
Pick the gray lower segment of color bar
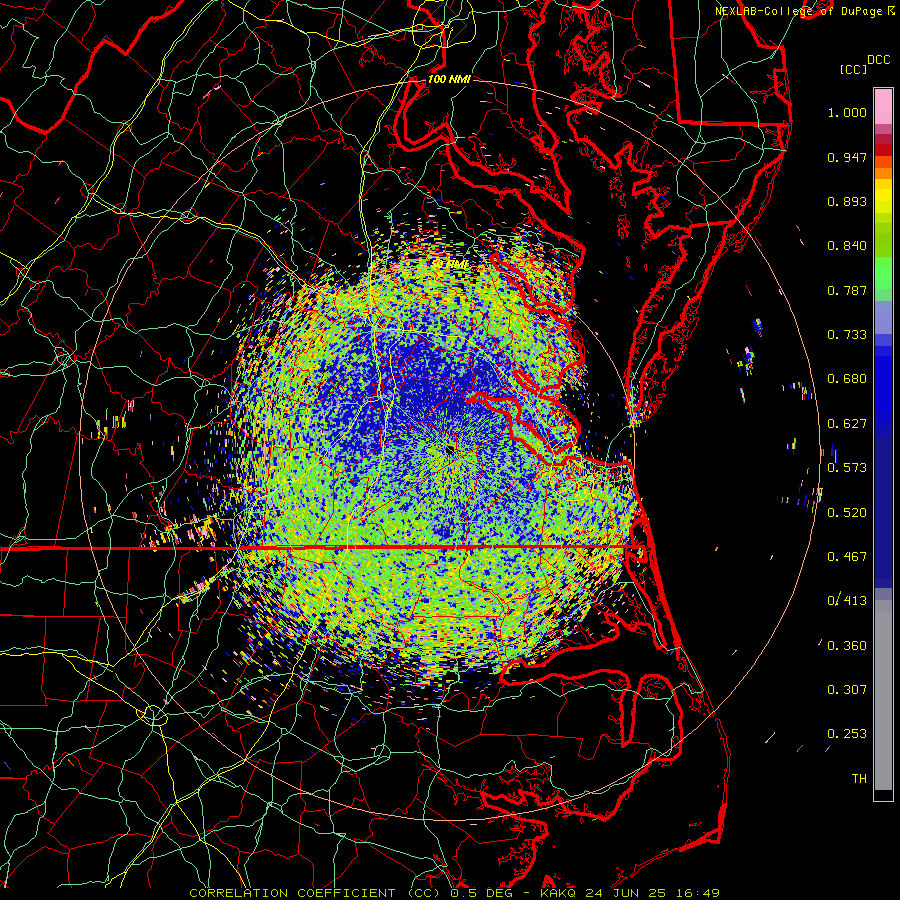(883, 695)
